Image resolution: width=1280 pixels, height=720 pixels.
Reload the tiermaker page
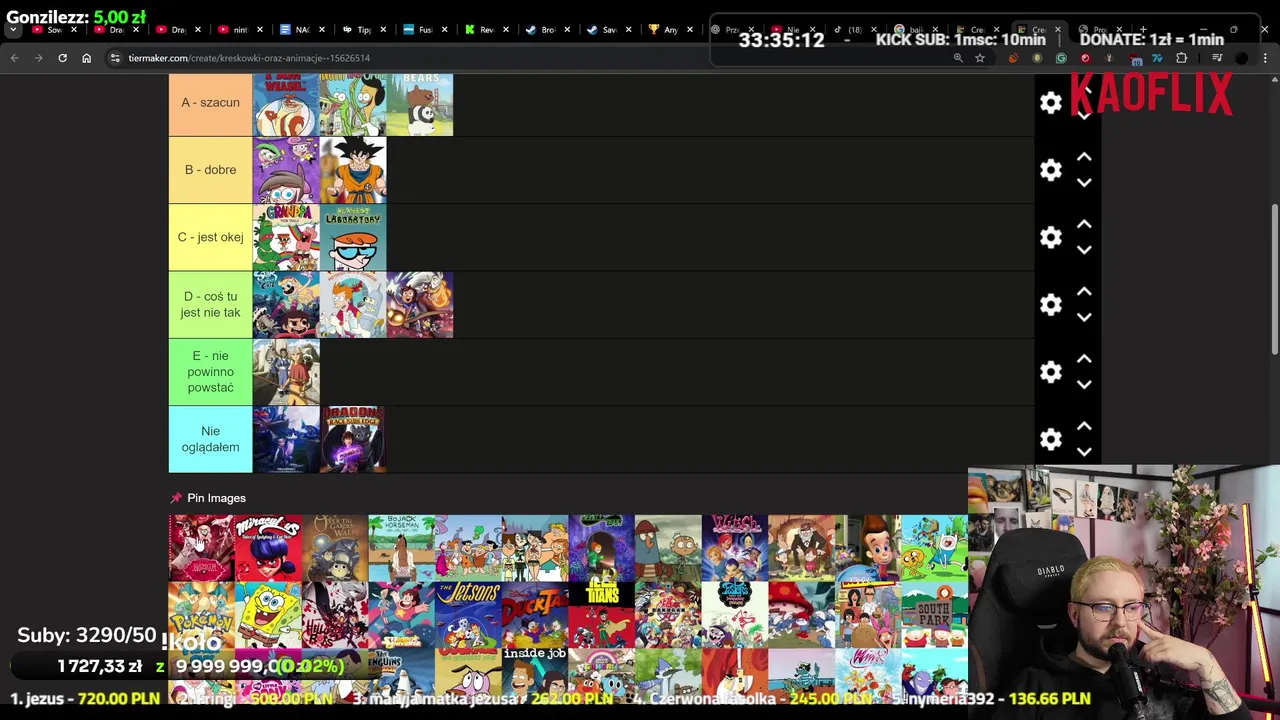(62, 58)
